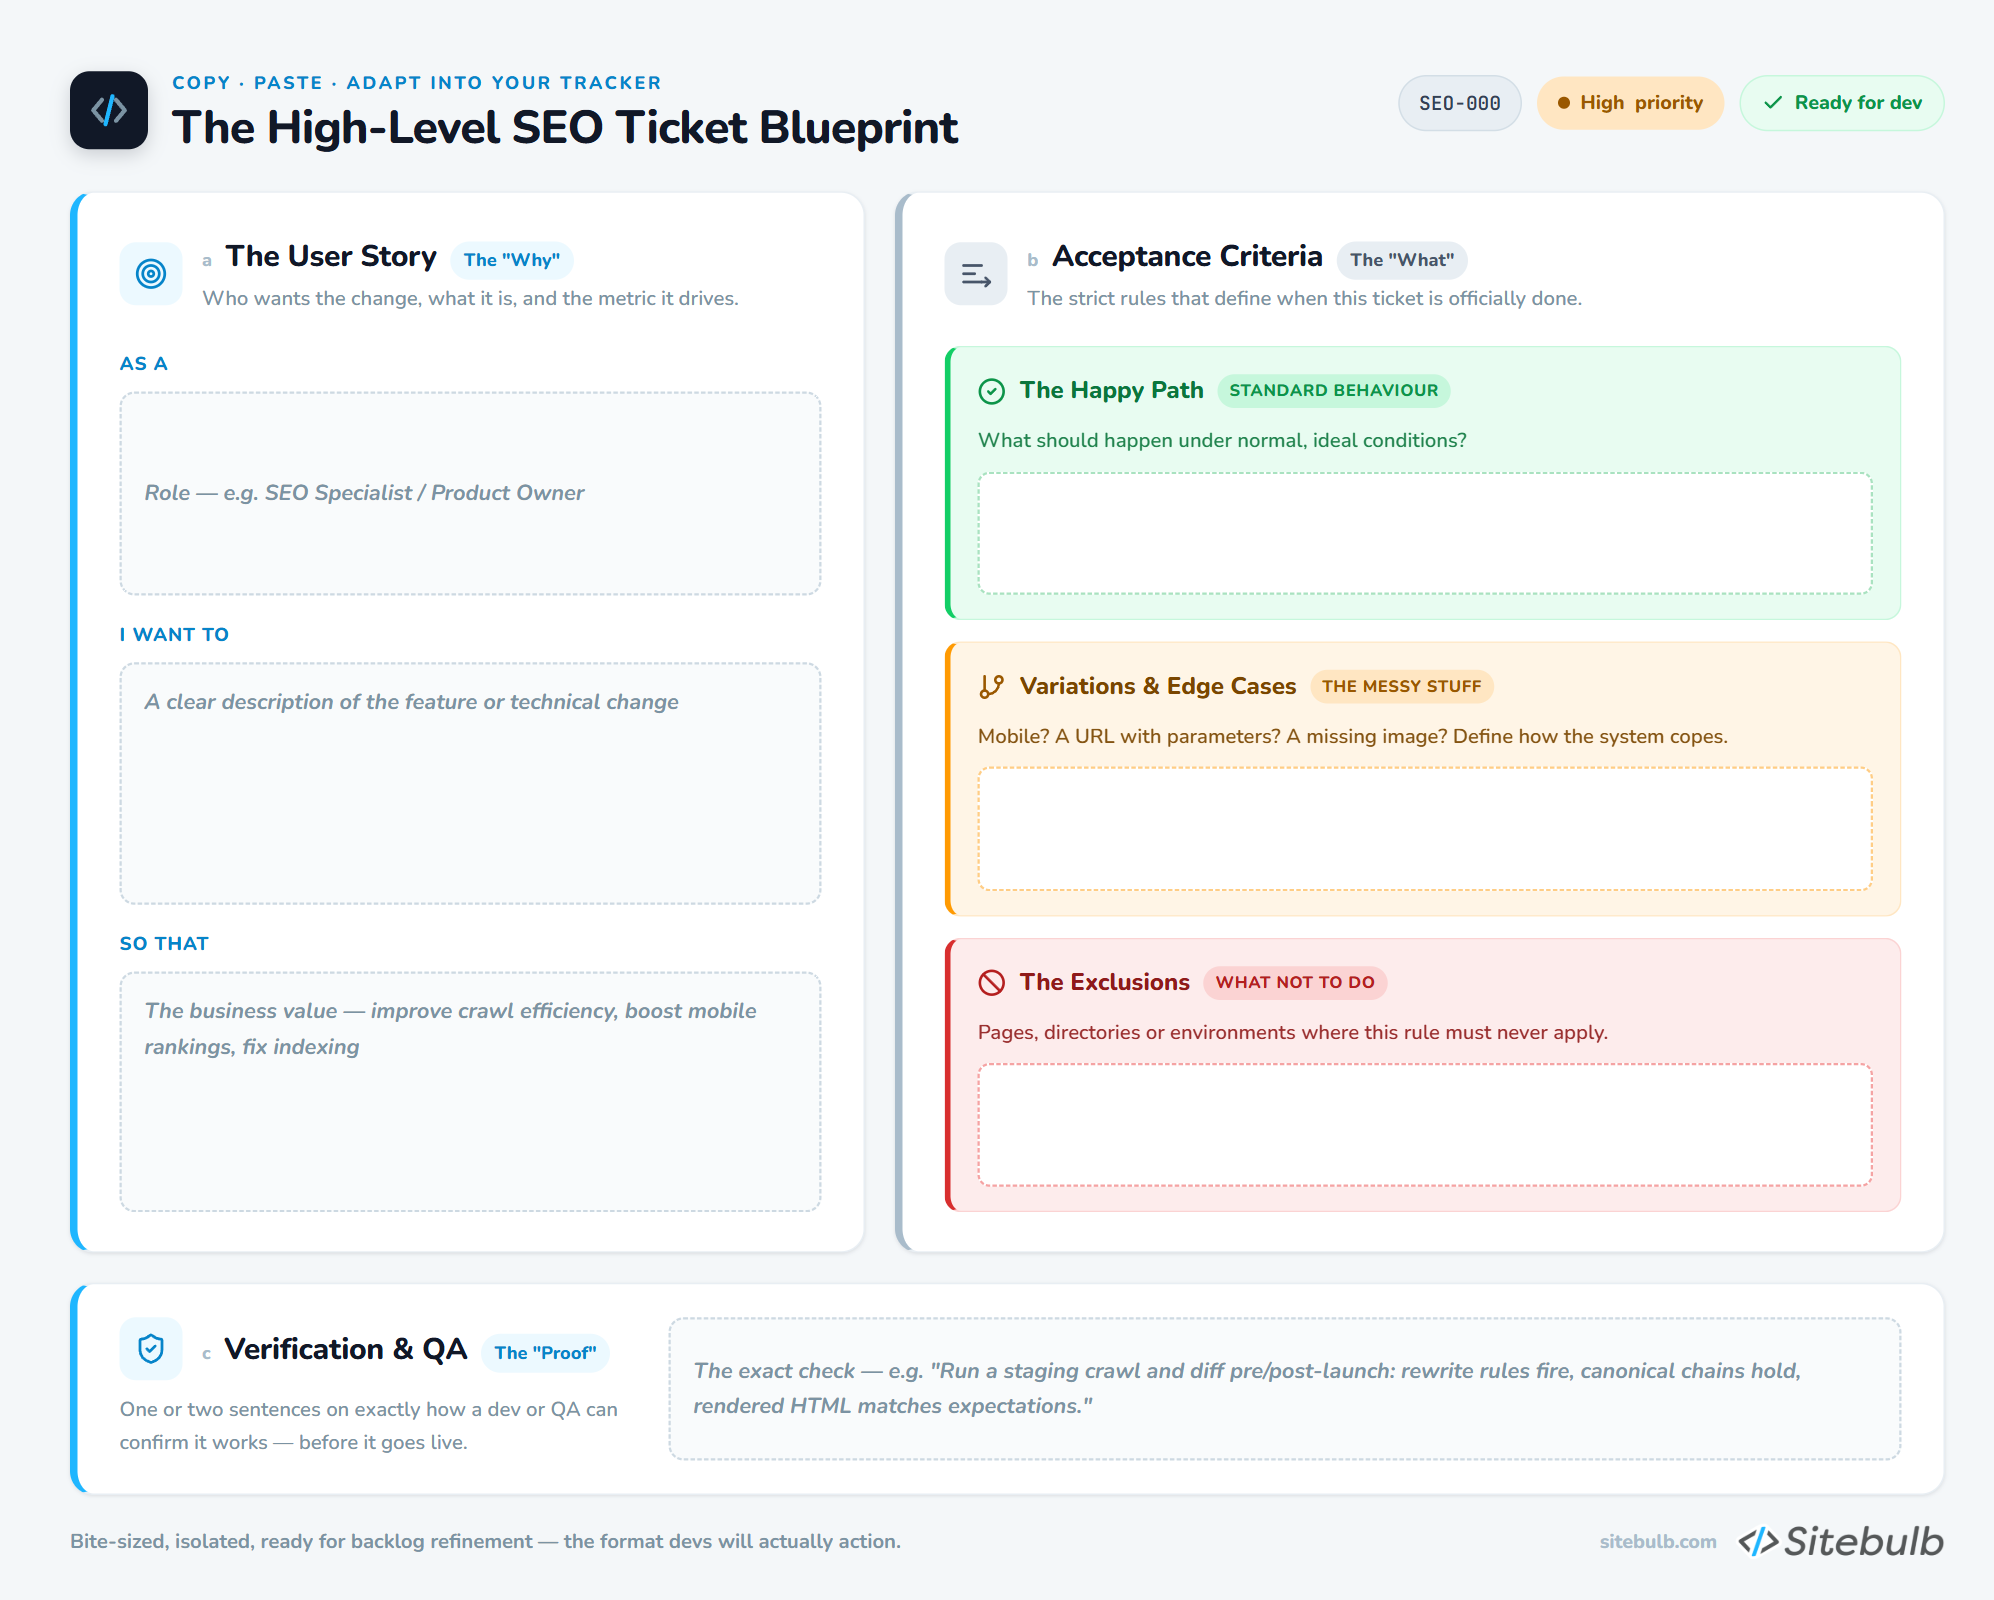Click the Verification exact check box

pyautogui.click(x=1285, y=1389)
